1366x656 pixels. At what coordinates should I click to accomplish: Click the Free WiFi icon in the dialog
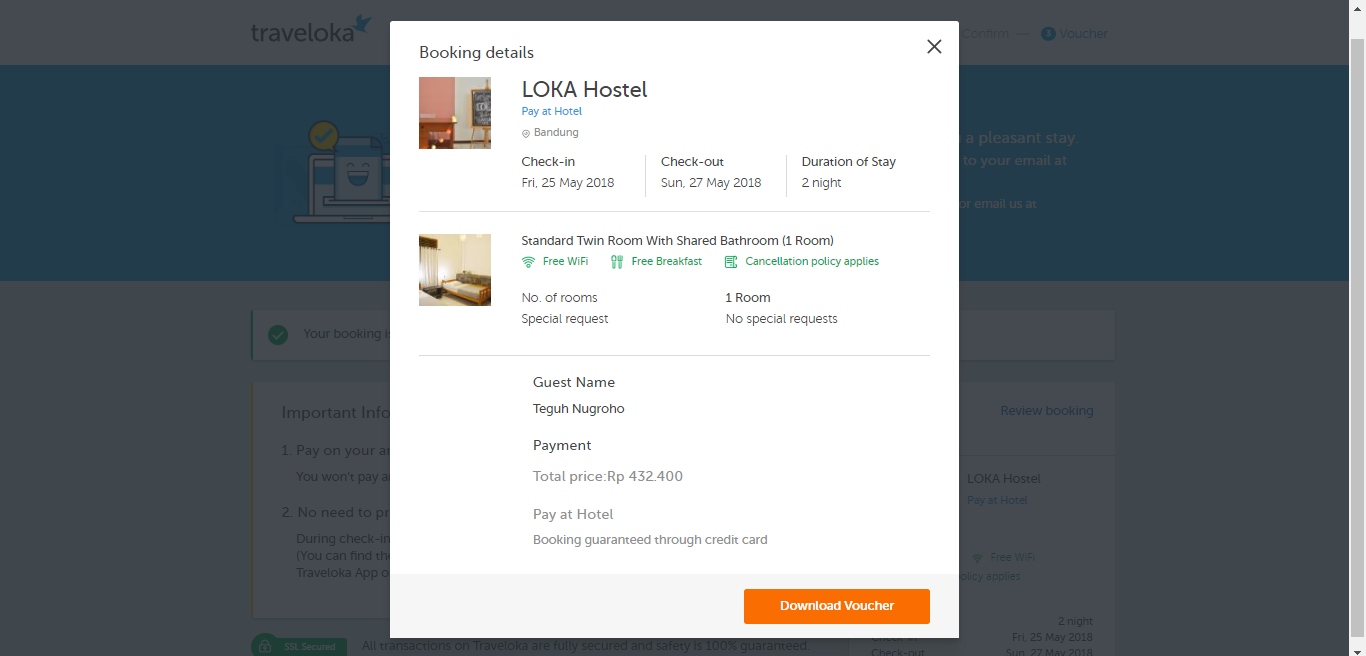(x=529, y=262)
